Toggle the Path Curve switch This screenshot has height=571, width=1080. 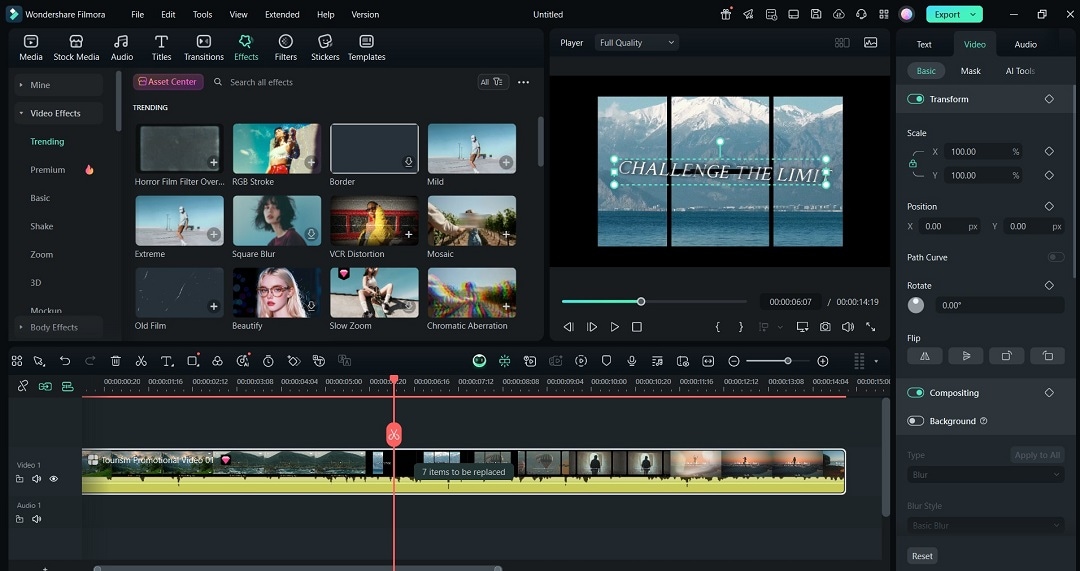click(1056, 257)
